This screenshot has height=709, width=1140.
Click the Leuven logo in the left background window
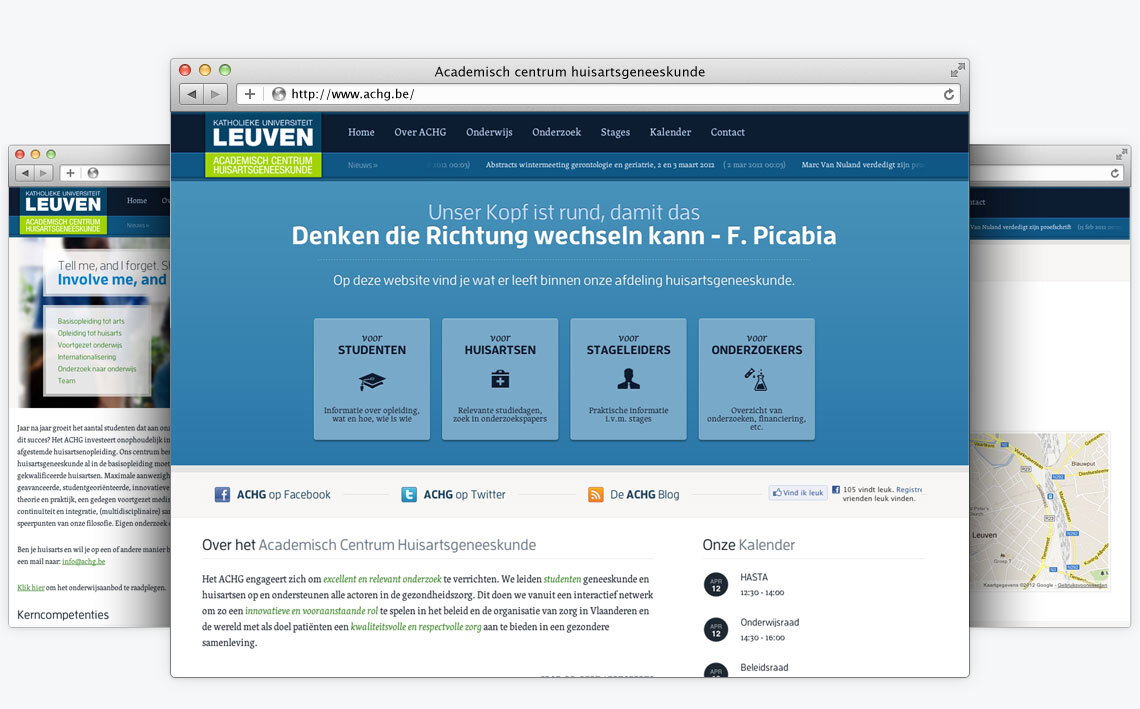click(63, 212)
